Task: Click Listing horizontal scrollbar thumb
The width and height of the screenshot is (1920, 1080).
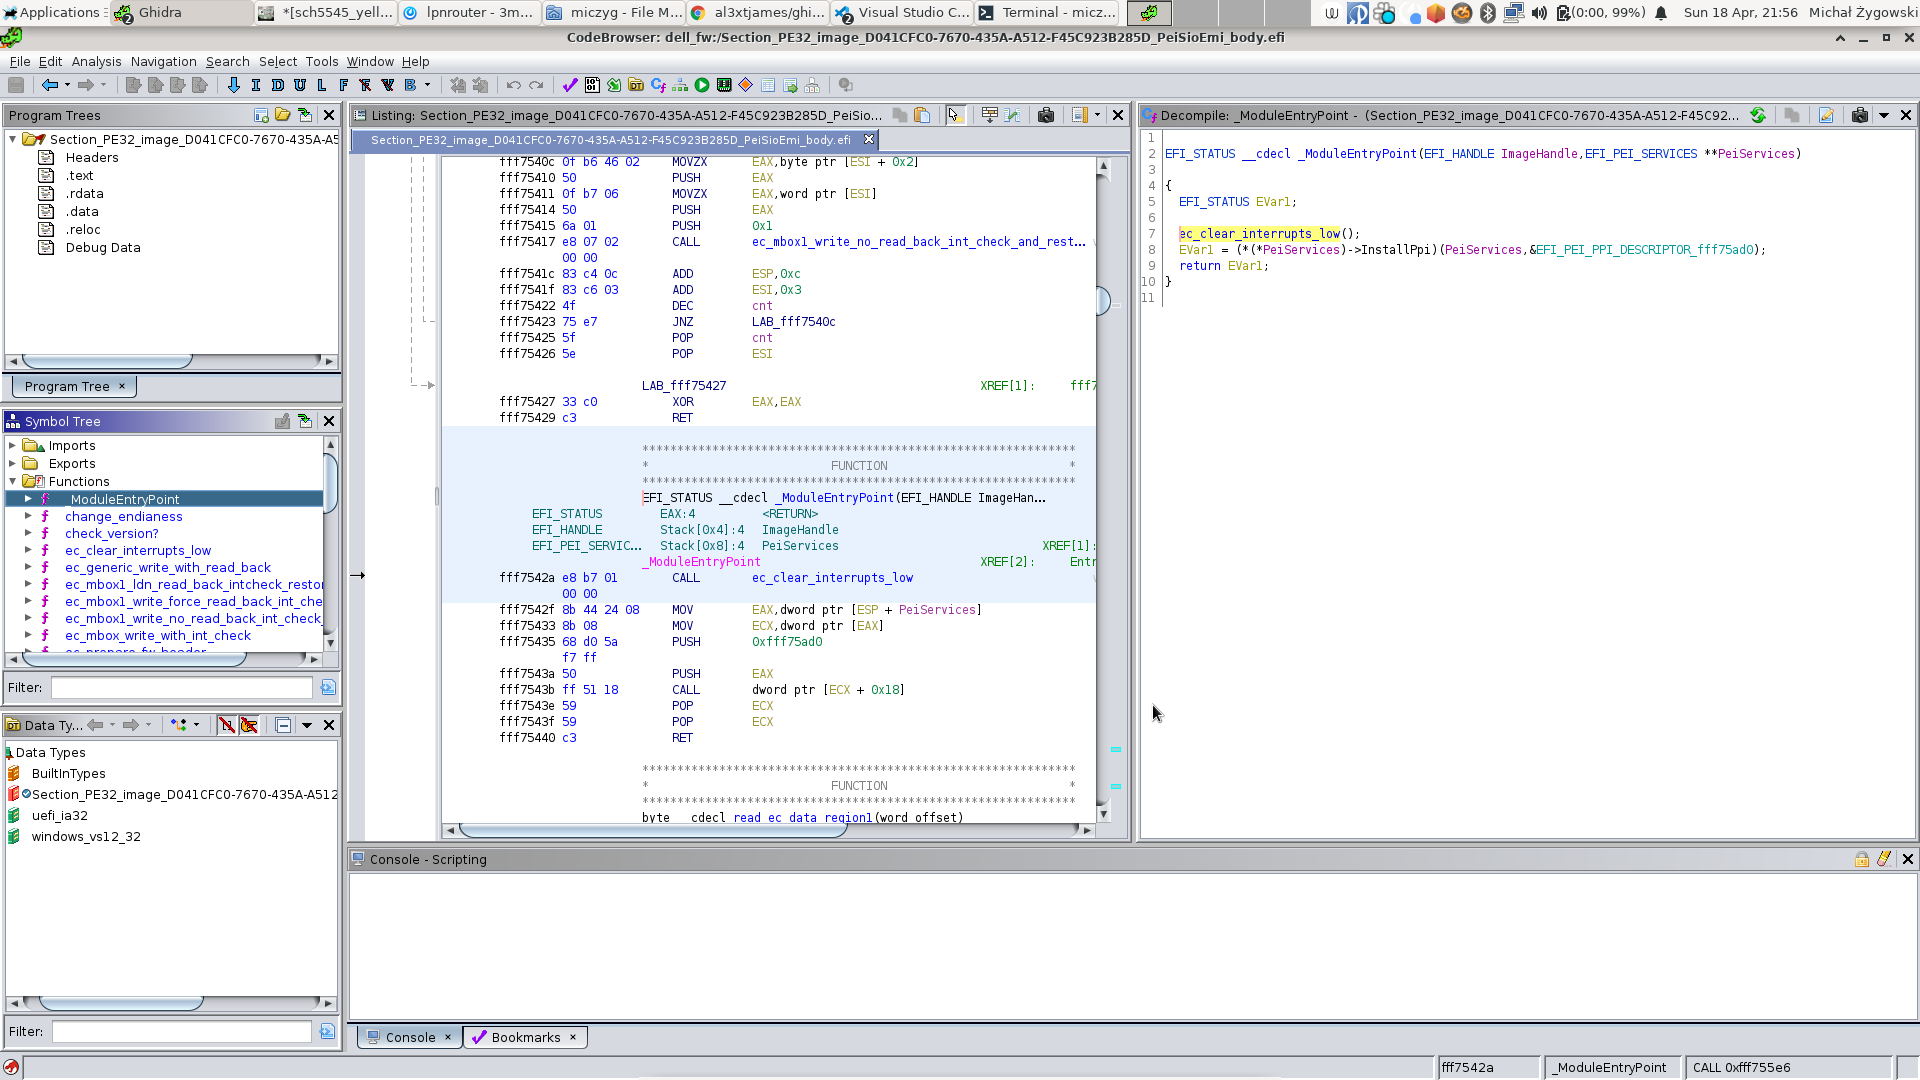Action: (x=654, y=830)
